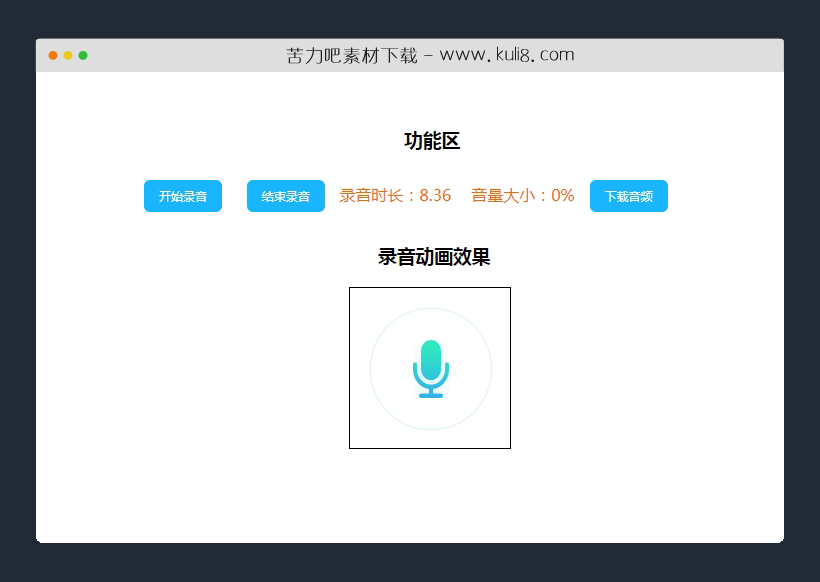Stop recording using the 结束录音 button
820x582 pixels.
click(285, 196)
